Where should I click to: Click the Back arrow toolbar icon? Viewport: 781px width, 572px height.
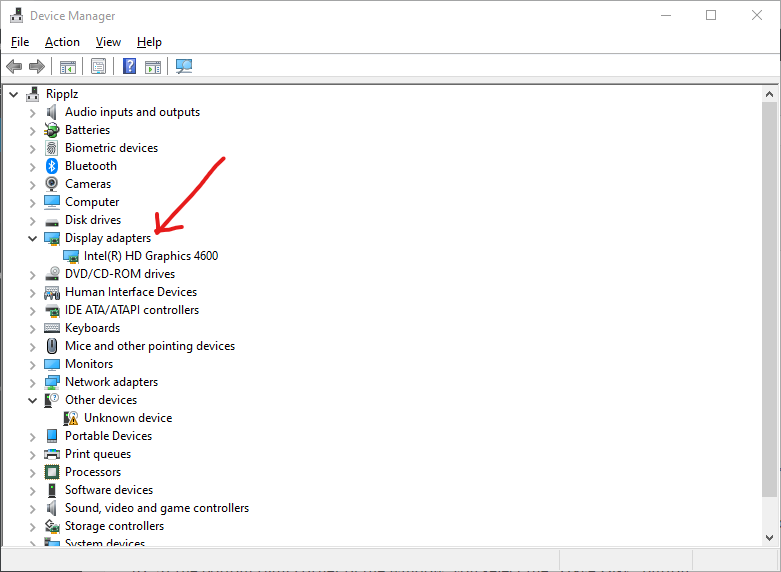click(x=14, y=66)
